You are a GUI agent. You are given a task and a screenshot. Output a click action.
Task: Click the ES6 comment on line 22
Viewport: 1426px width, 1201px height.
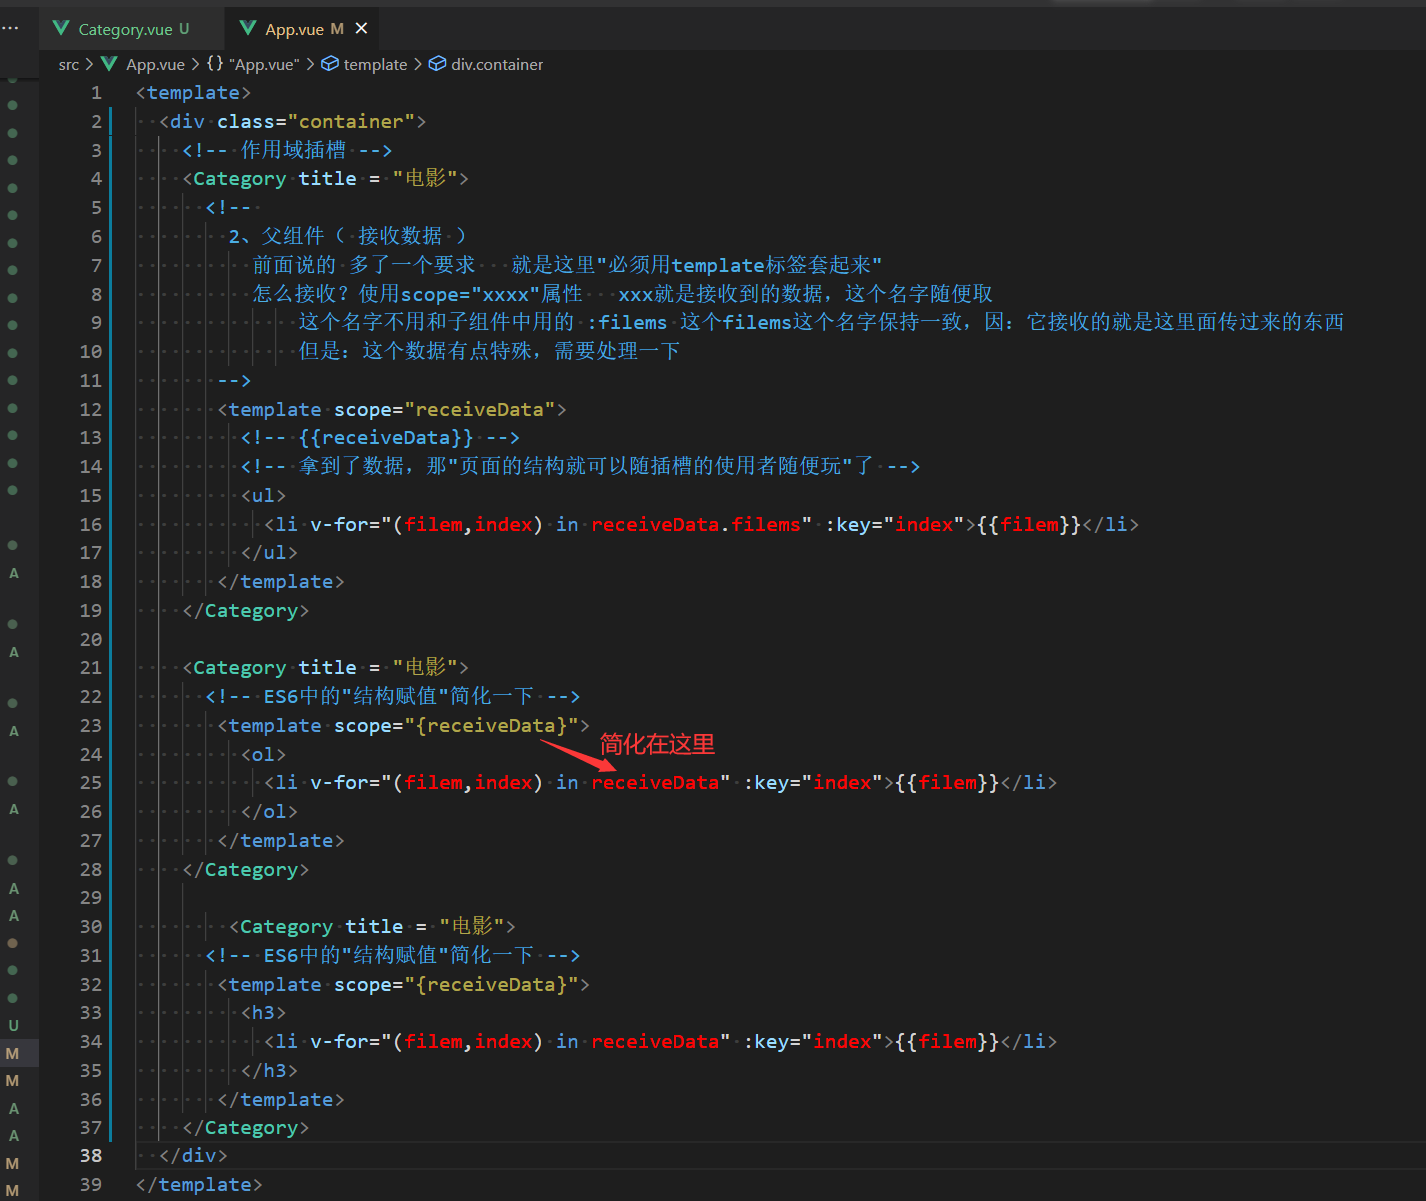393,697
